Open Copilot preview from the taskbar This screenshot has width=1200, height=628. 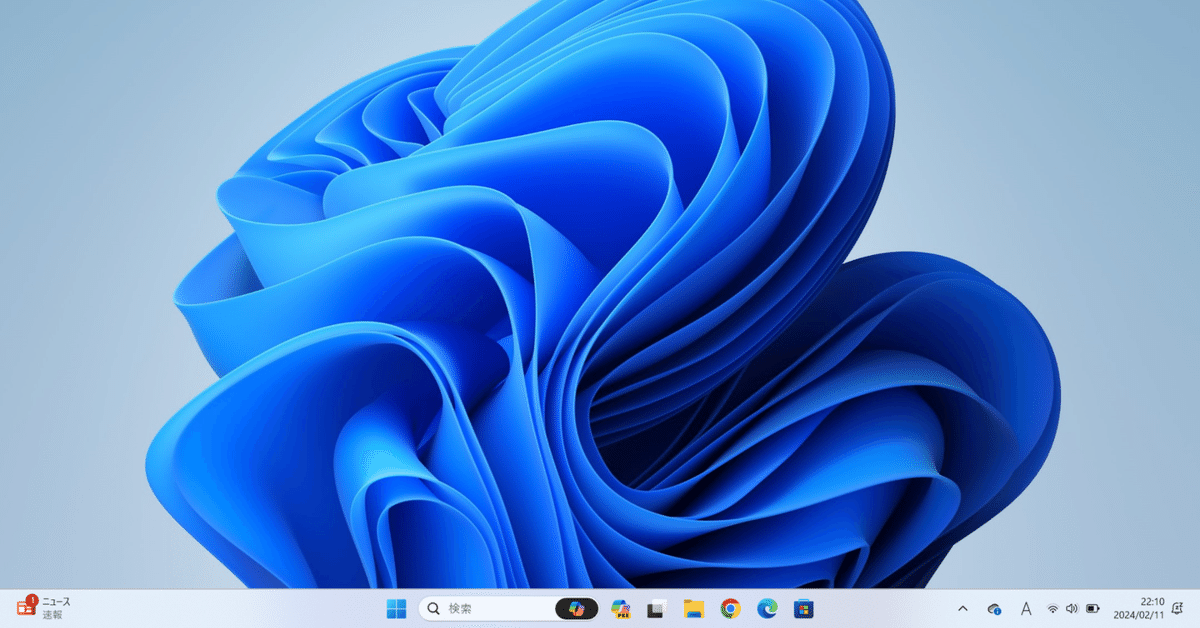621,608
